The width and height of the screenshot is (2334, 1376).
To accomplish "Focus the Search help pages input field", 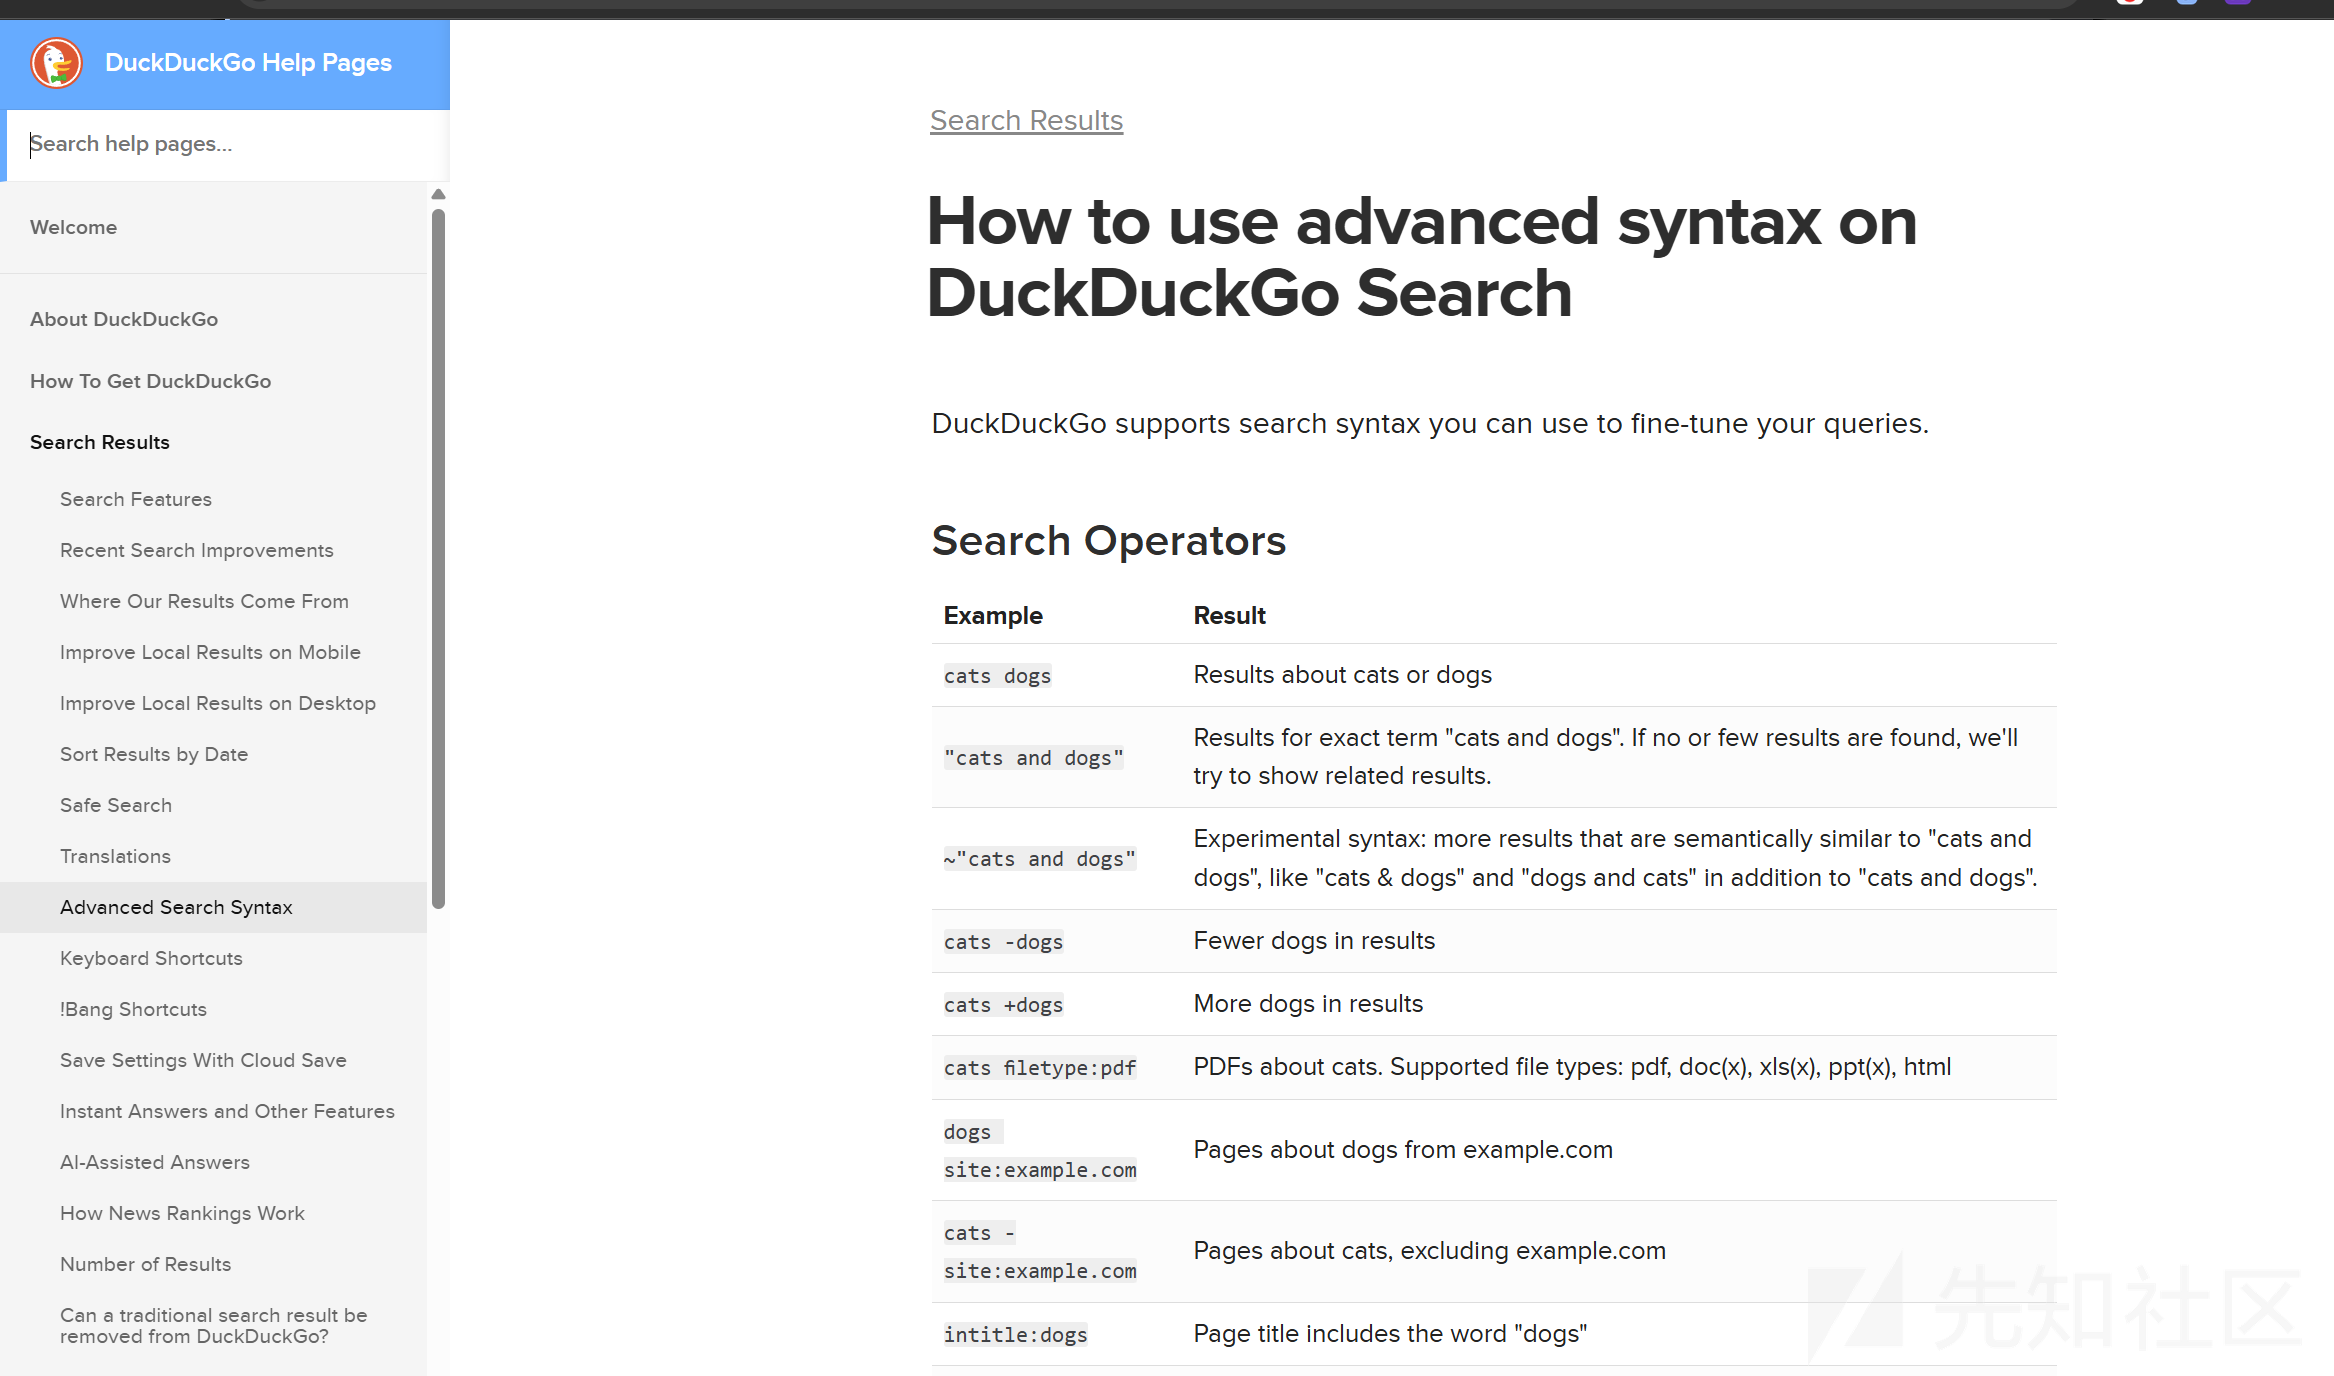I will 228,145.
